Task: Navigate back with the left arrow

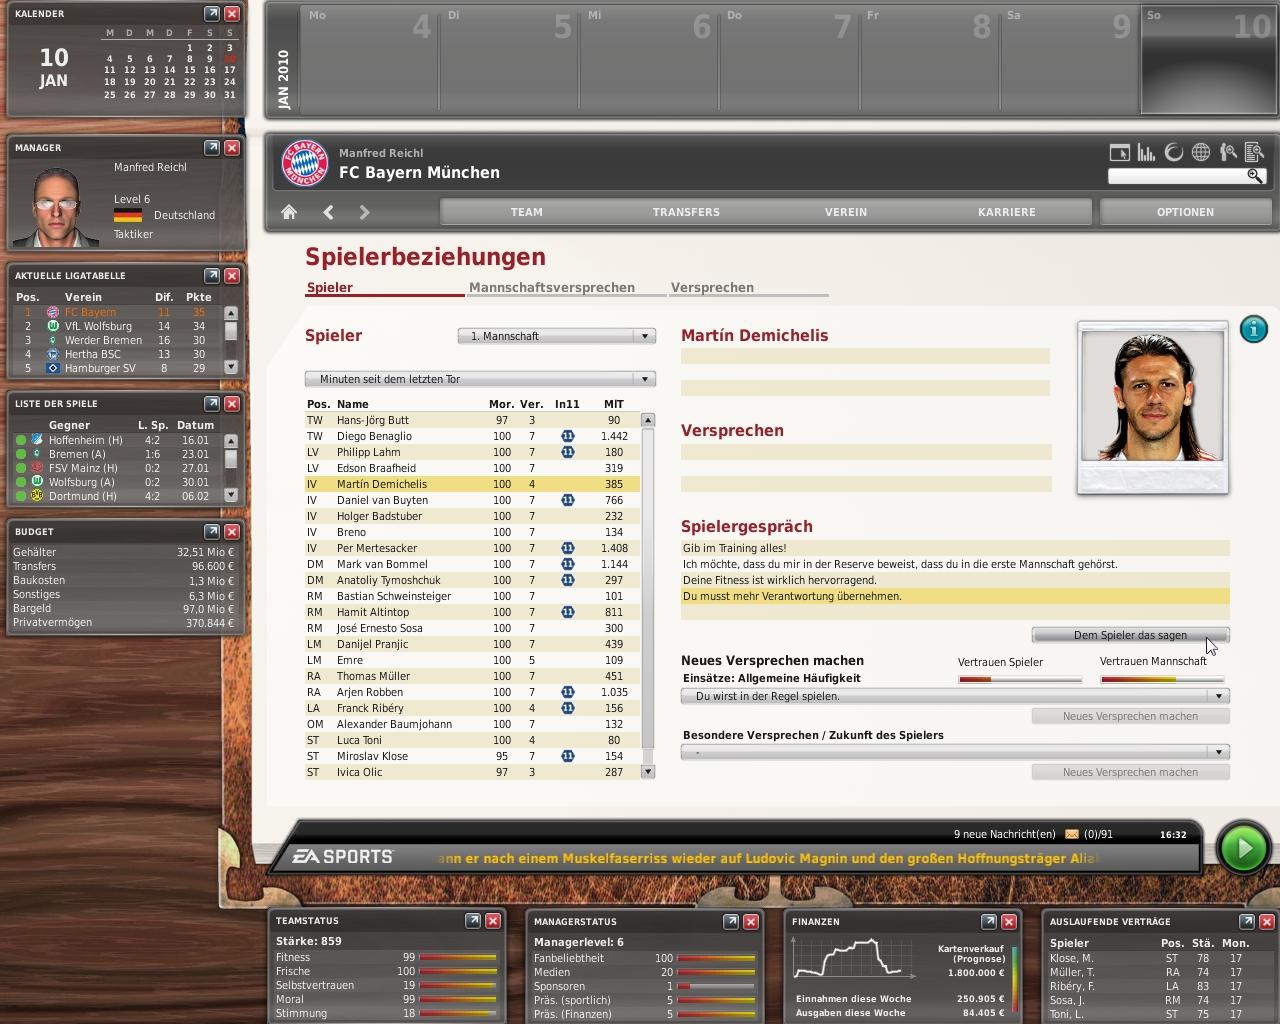Action: (328, 212)
